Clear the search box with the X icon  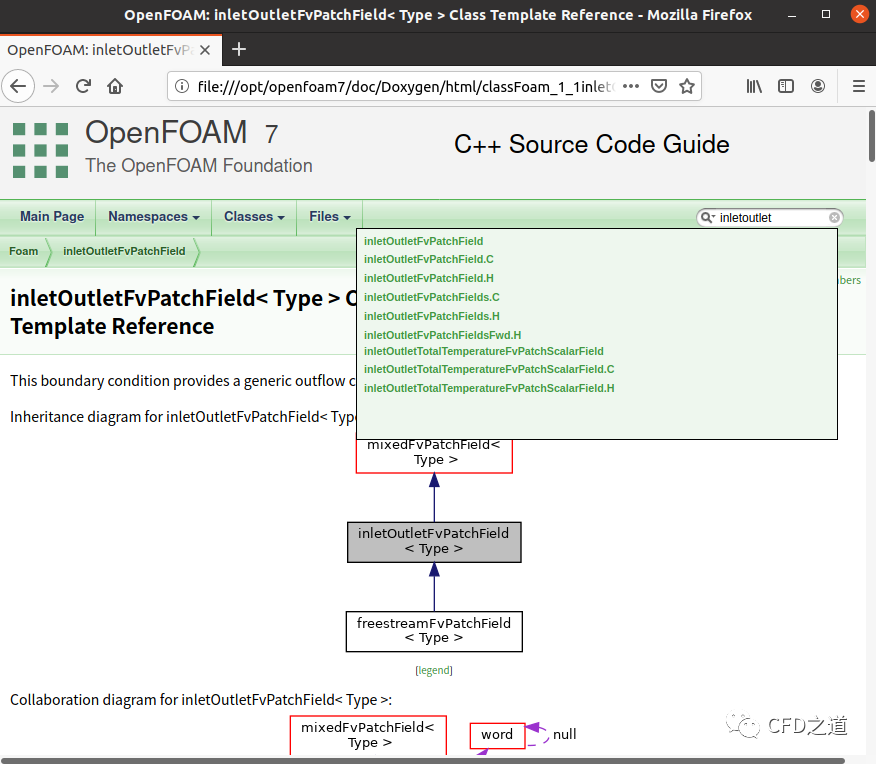834,217
